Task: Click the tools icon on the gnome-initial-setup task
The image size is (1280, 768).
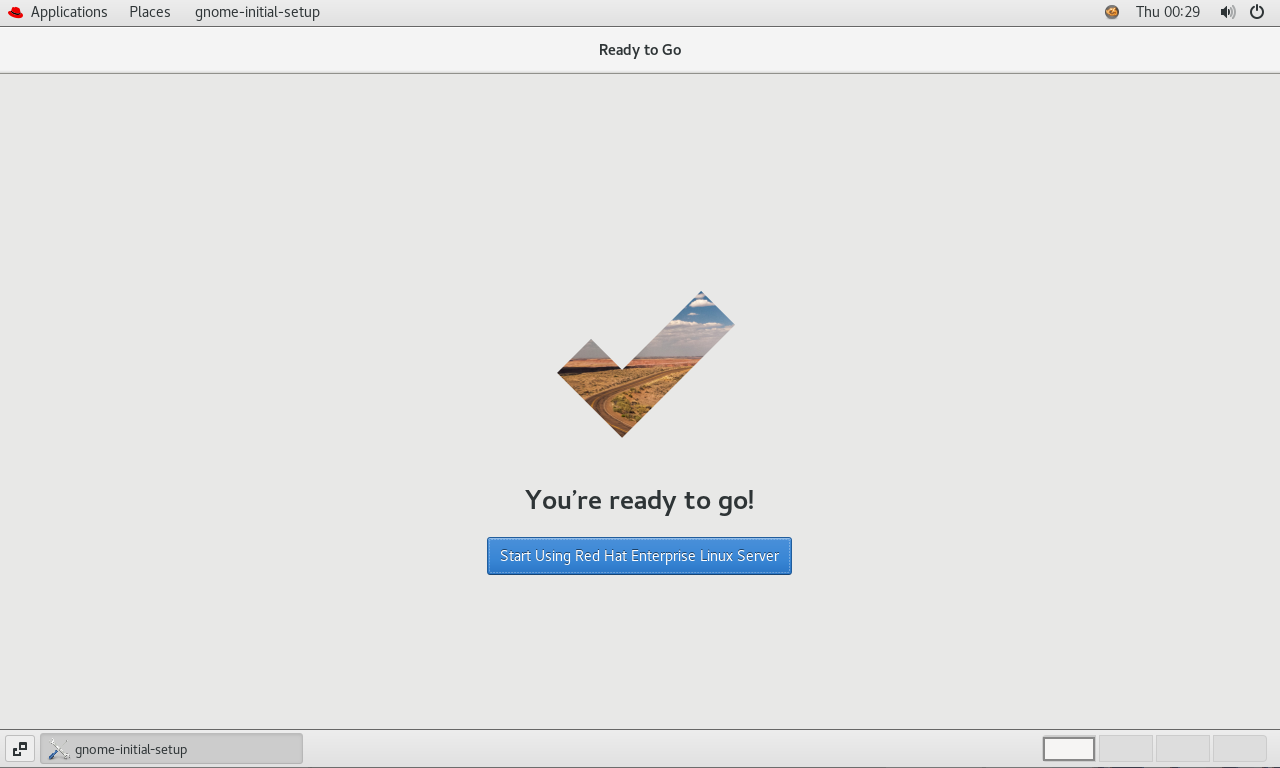Action: [x=59, y=749]
